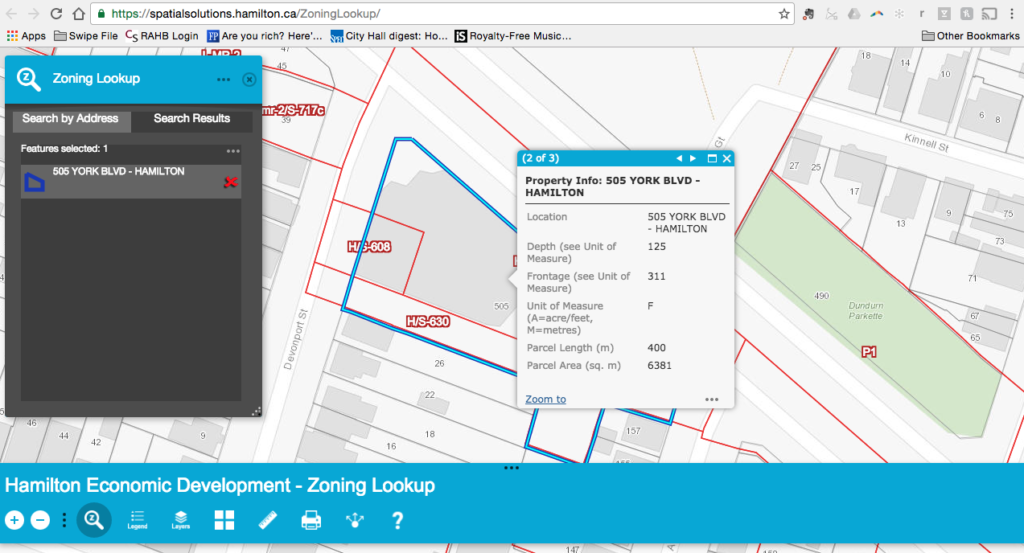Click the Hamilton Economic Development title
The width and height of the screenshot is (1024, 553).
[219, 485]
